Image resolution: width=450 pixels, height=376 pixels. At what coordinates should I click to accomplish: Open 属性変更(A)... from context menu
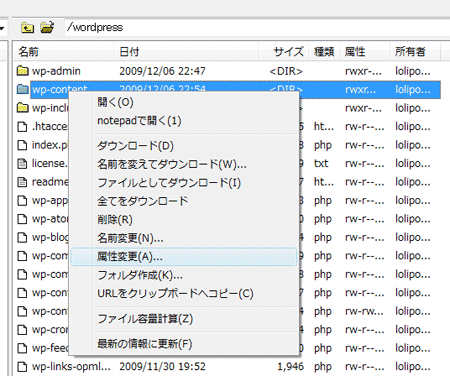pyautogui.click(x=184, y=257)
